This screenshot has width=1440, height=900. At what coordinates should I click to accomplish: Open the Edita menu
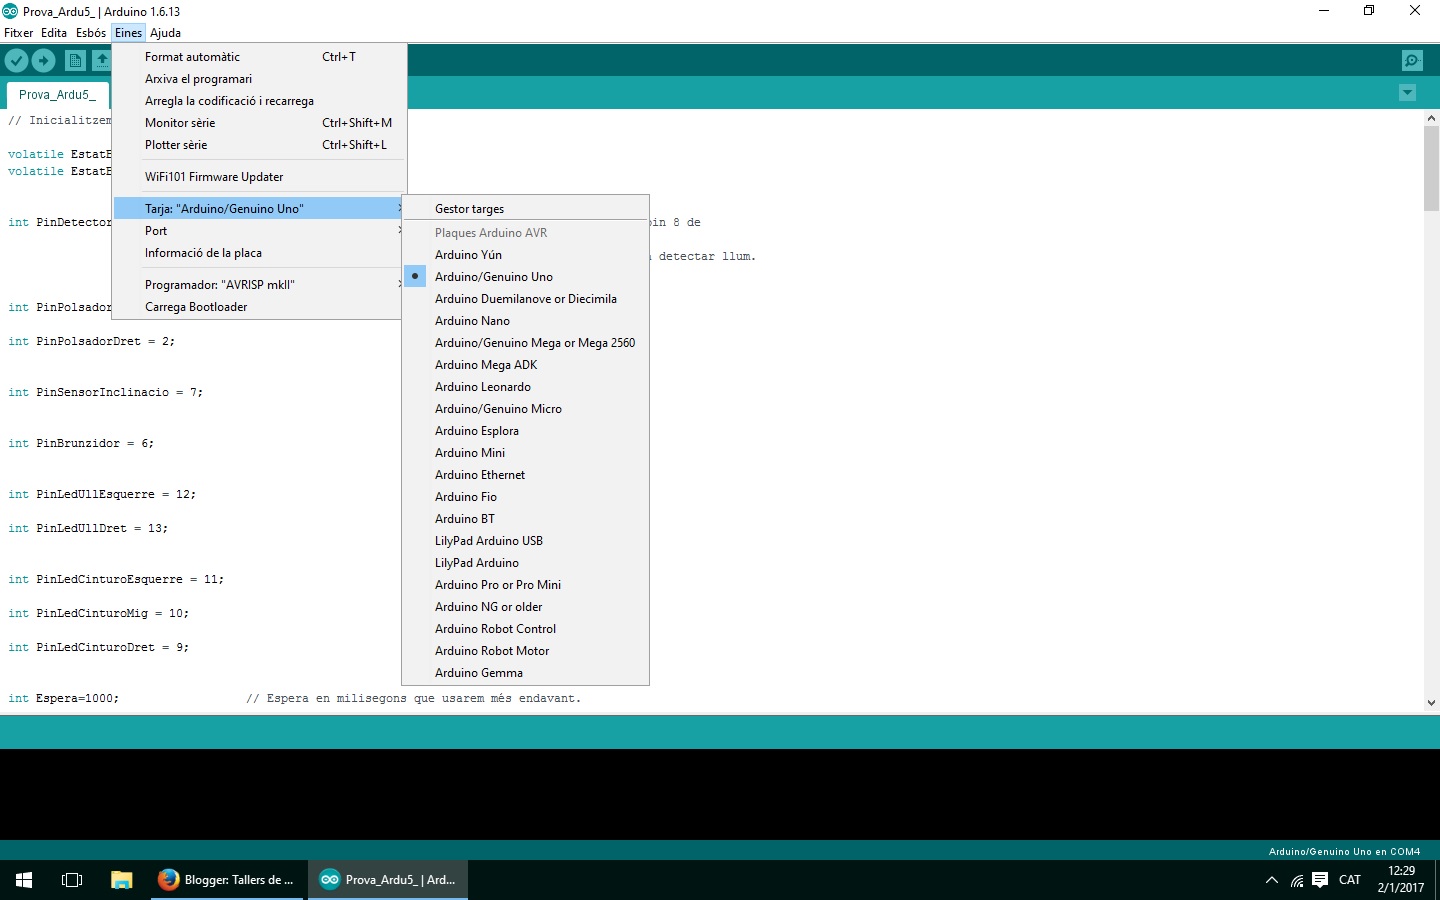[x=54, y=33]
